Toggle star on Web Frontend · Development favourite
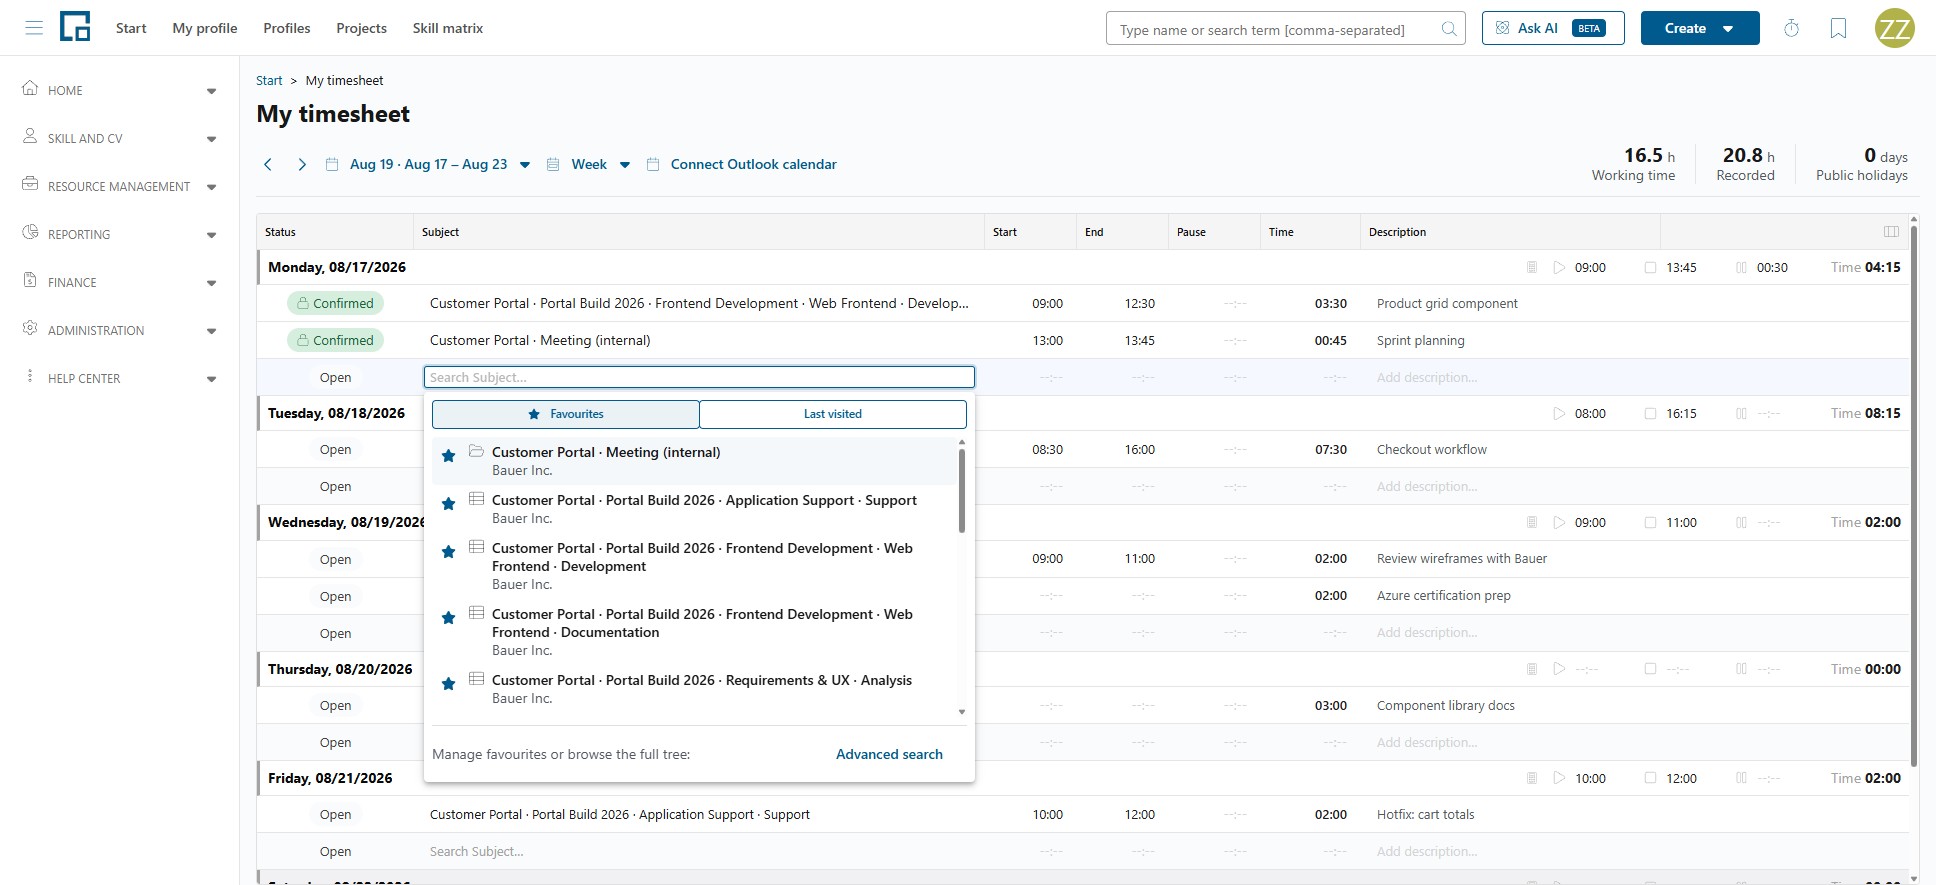The height and width of the screenshot is (885, 1936). click(x=449, y=552)
